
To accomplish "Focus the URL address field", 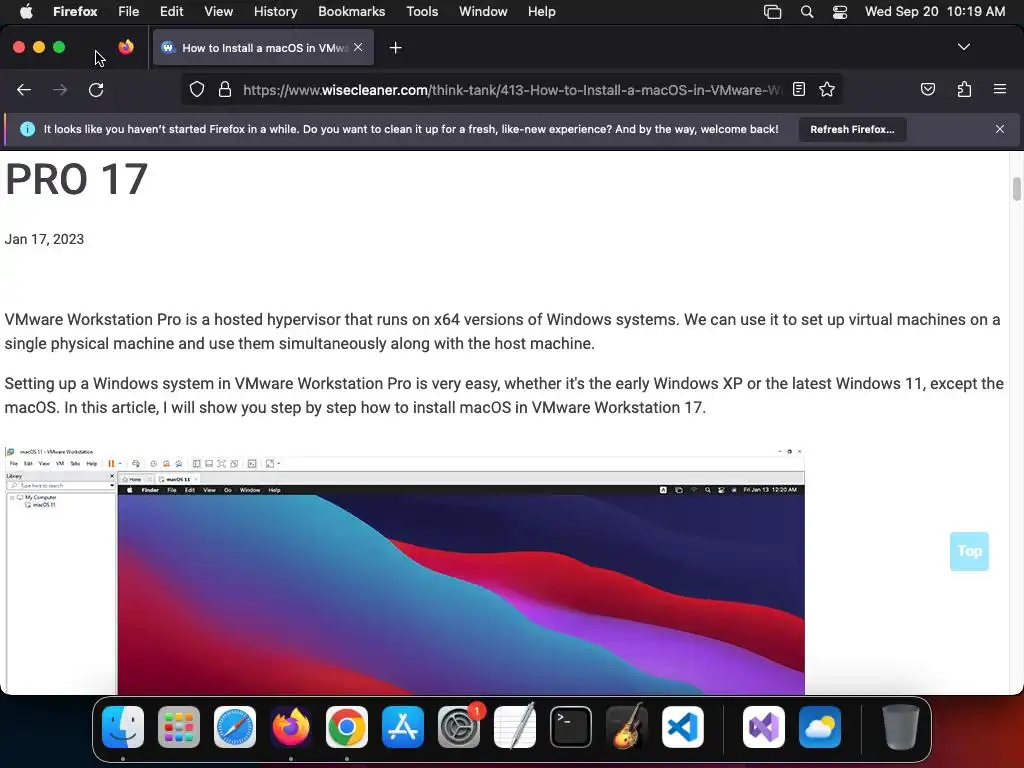I will pos(511,89).
